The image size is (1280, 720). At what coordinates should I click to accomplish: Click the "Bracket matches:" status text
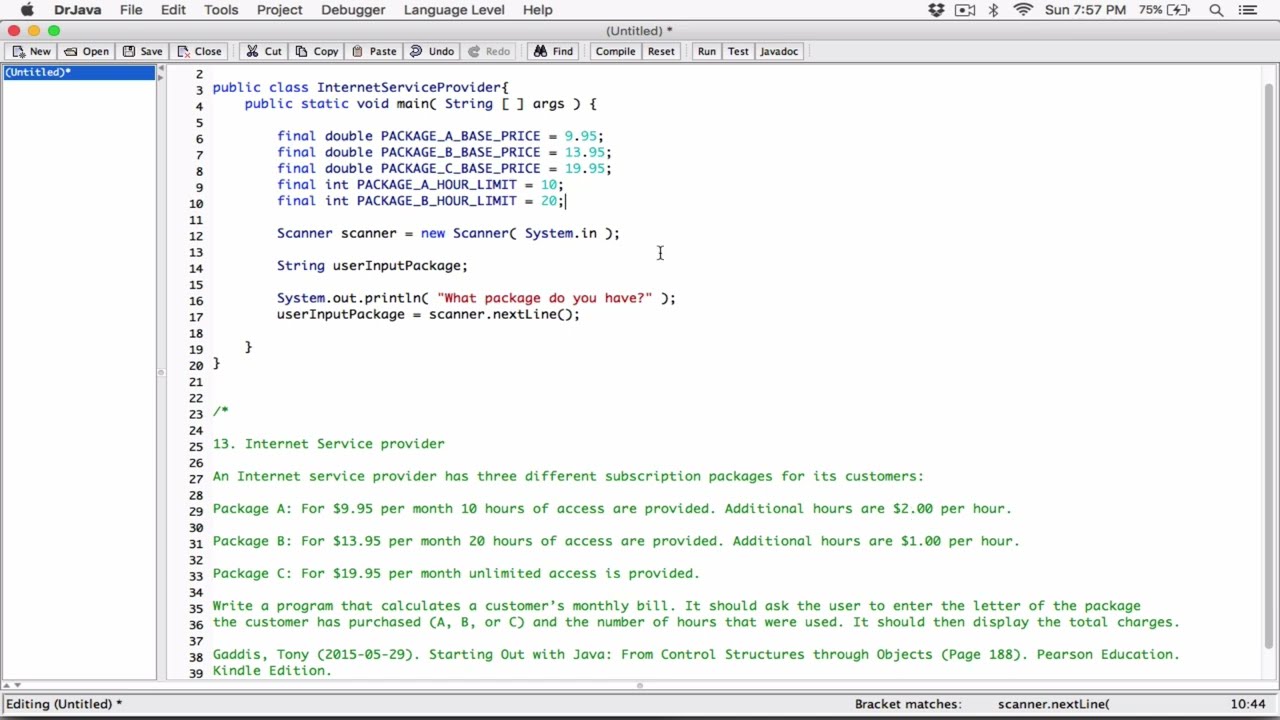(908, 704)
